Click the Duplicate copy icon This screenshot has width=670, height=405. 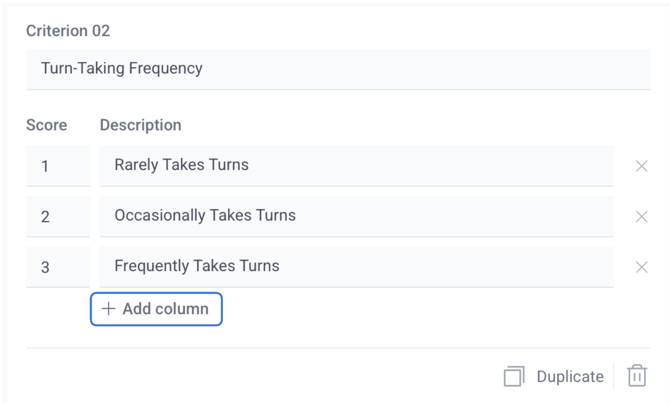point(514,377)
